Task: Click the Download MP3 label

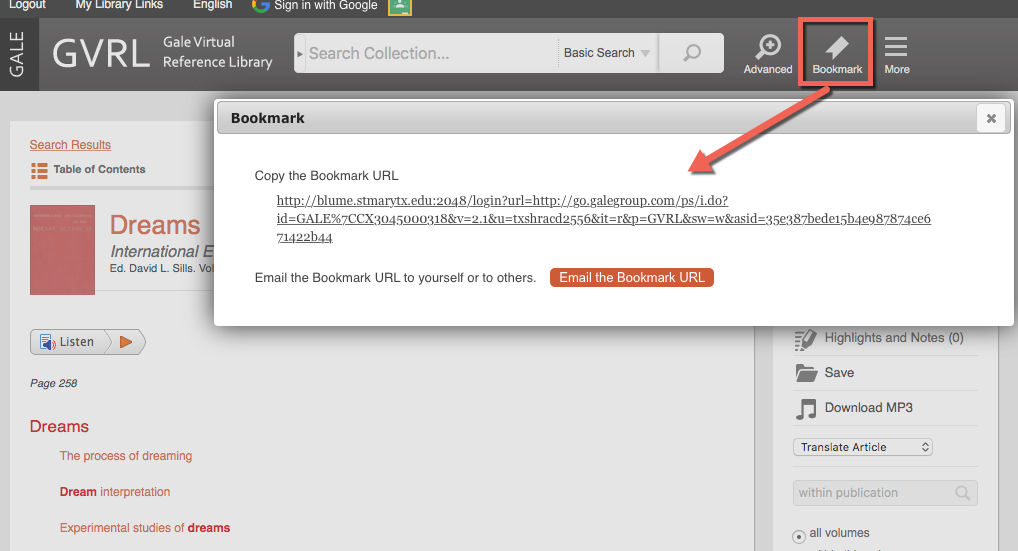Action: [869, 408]
